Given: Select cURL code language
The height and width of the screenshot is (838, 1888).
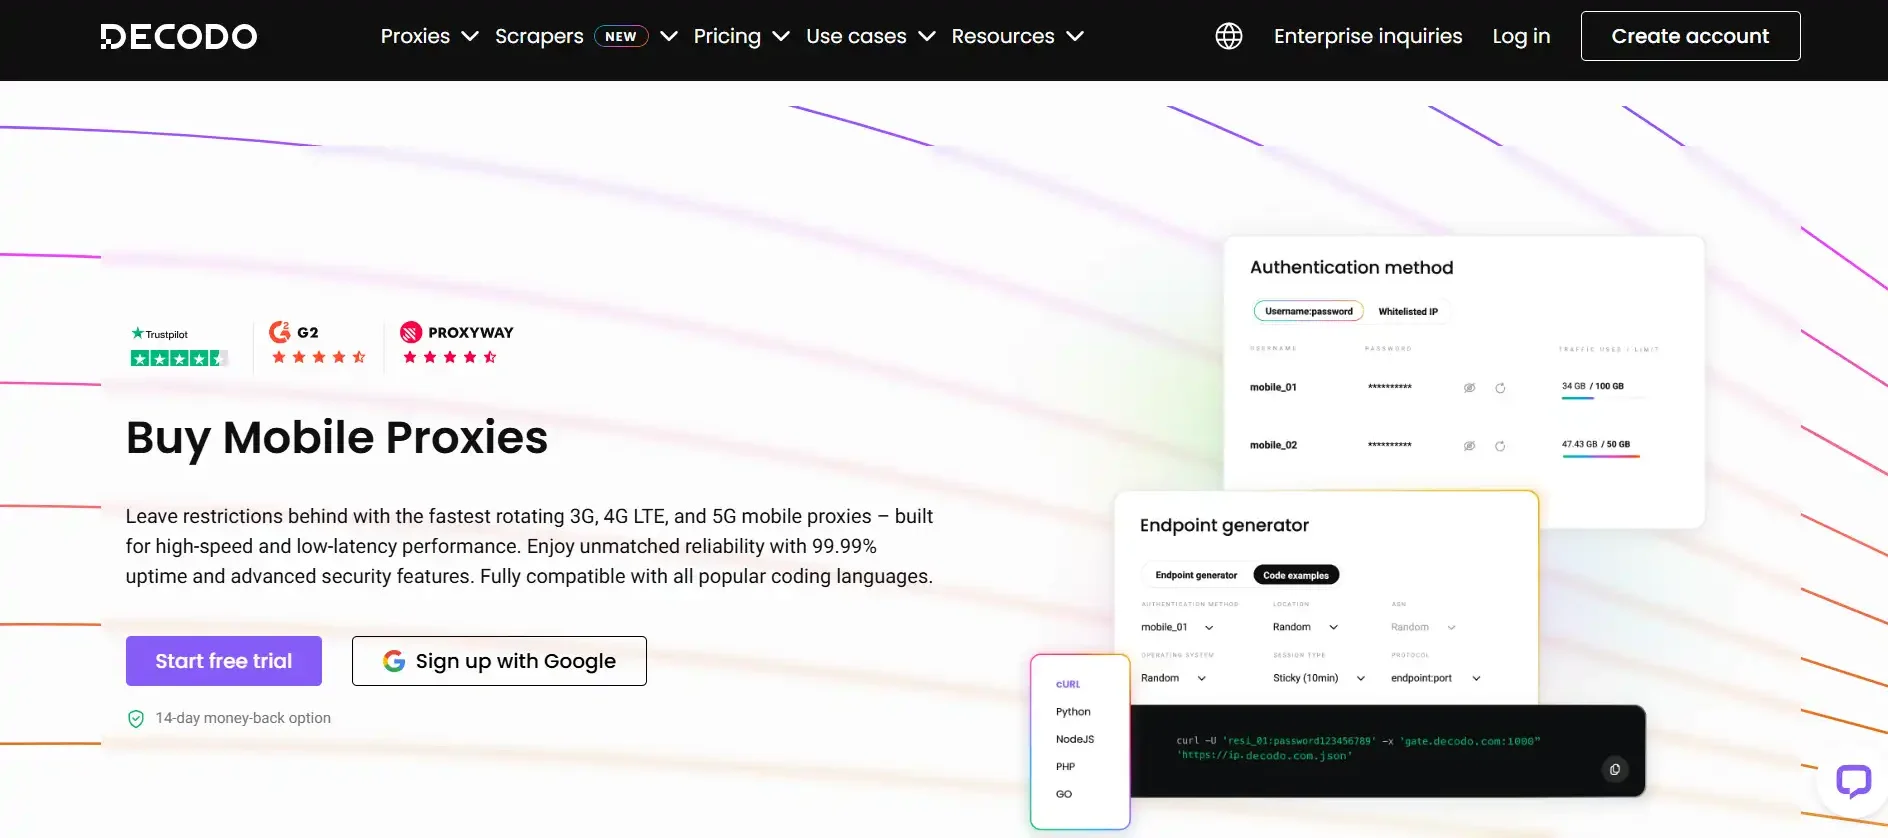Looking at the screenshot, I should coord(1068,684).
